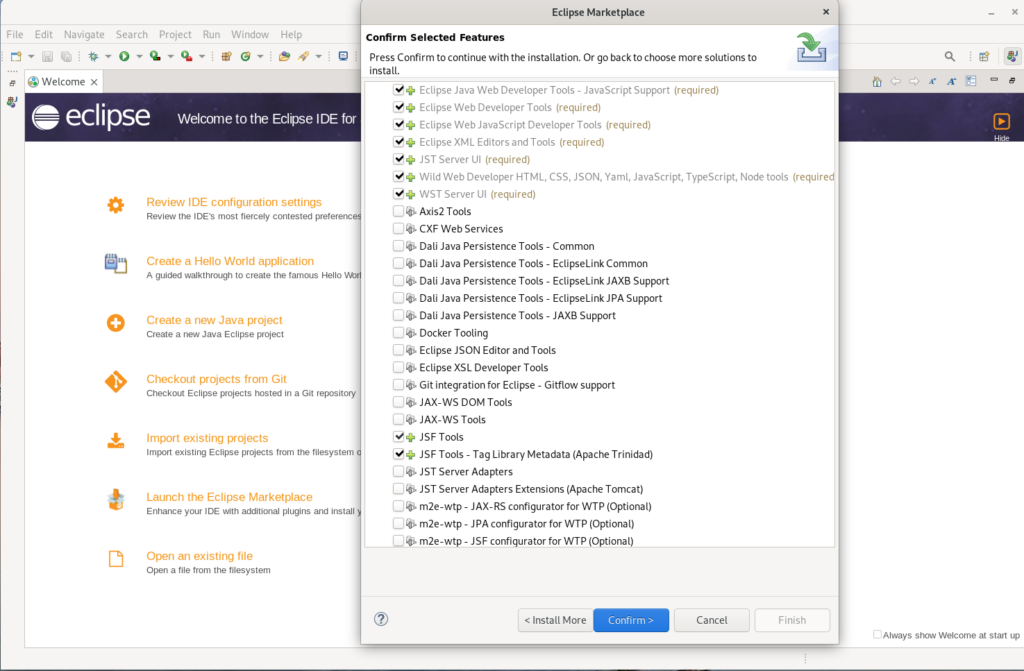Screen dimensions: 1024x671
Task: Toggle Always show Welcome at start up
Action: (878, 634)
